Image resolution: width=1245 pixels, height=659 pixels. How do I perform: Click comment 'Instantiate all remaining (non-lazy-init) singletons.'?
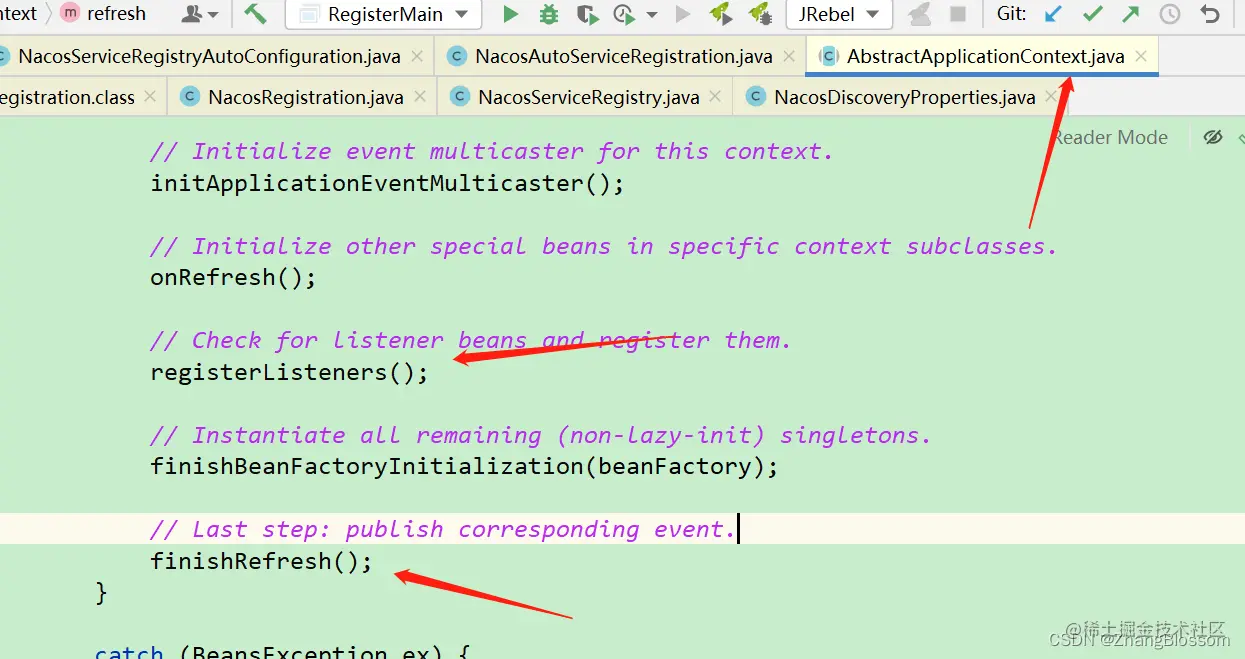click(x=540, y=435)
